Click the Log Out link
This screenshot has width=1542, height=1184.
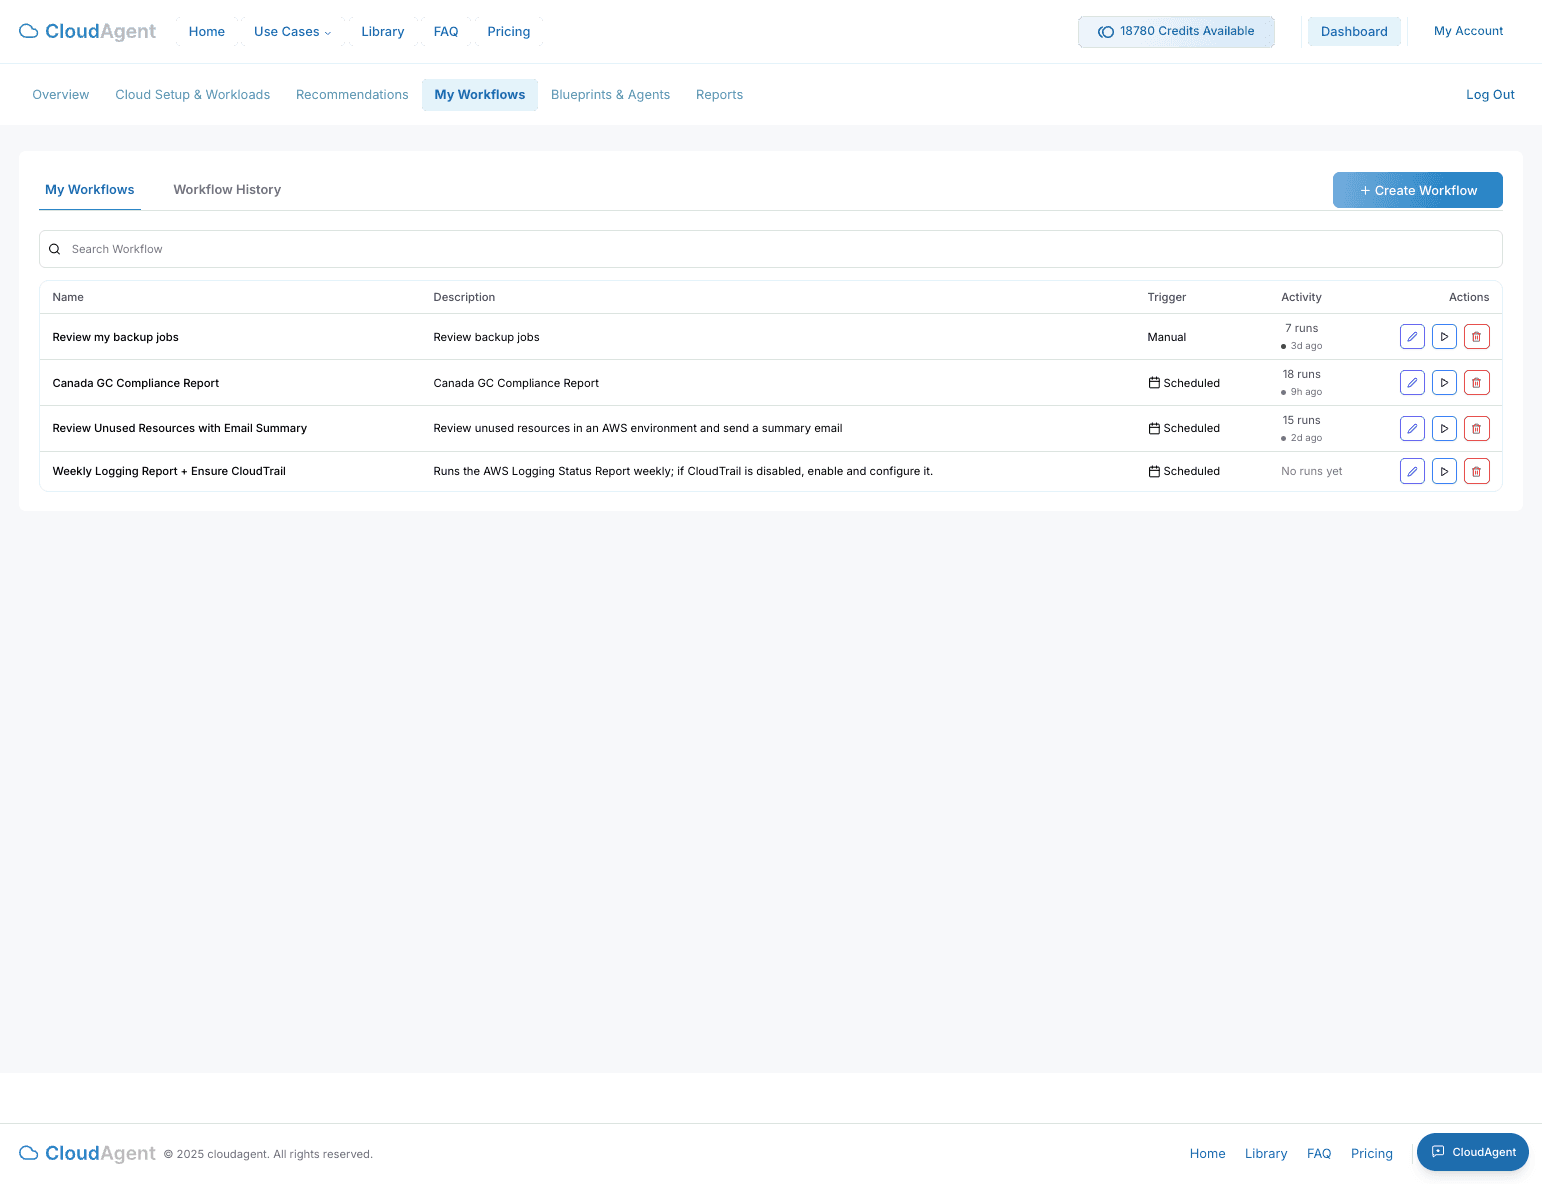pyautogui.click(x=1490, y=94)
